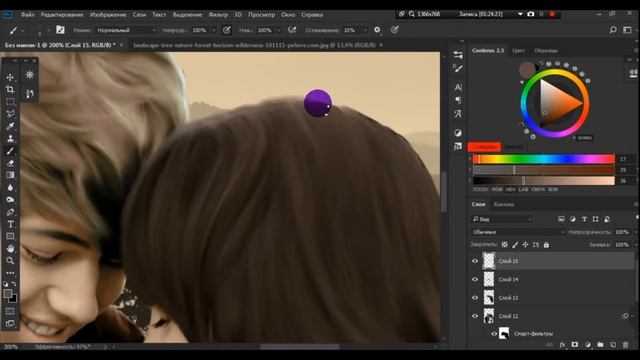Create a new layer group folder
The width and height of the screenshot is (640, 360).
(600, 345)
